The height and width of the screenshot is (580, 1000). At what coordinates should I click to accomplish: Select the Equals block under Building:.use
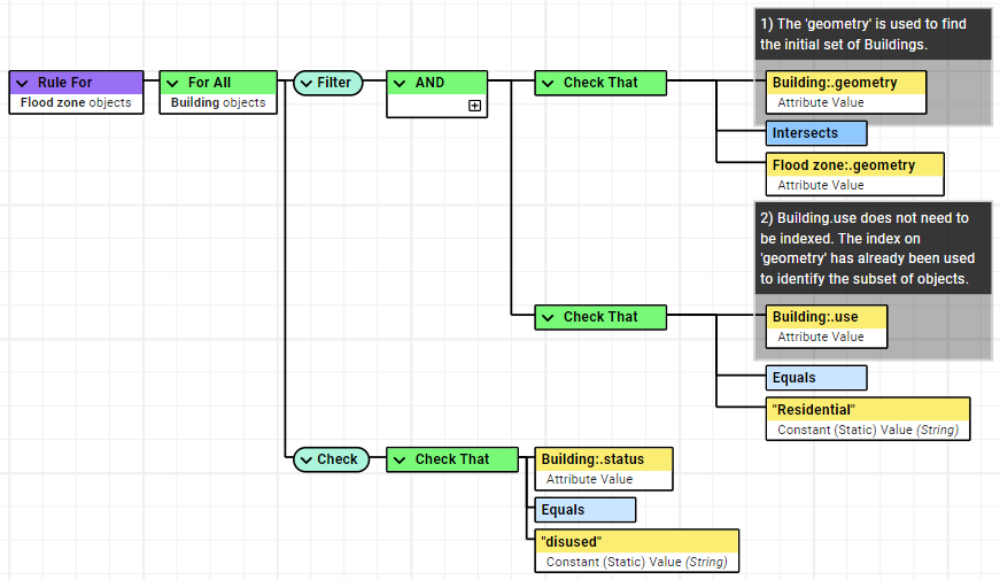[x=816, y=377]
